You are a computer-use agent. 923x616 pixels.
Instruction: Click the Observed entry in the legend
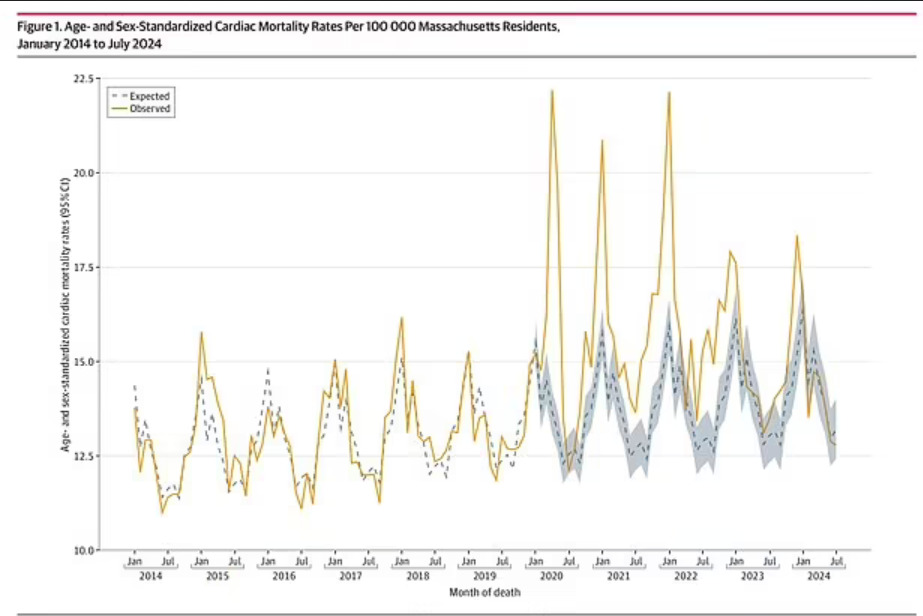point(150,108)
